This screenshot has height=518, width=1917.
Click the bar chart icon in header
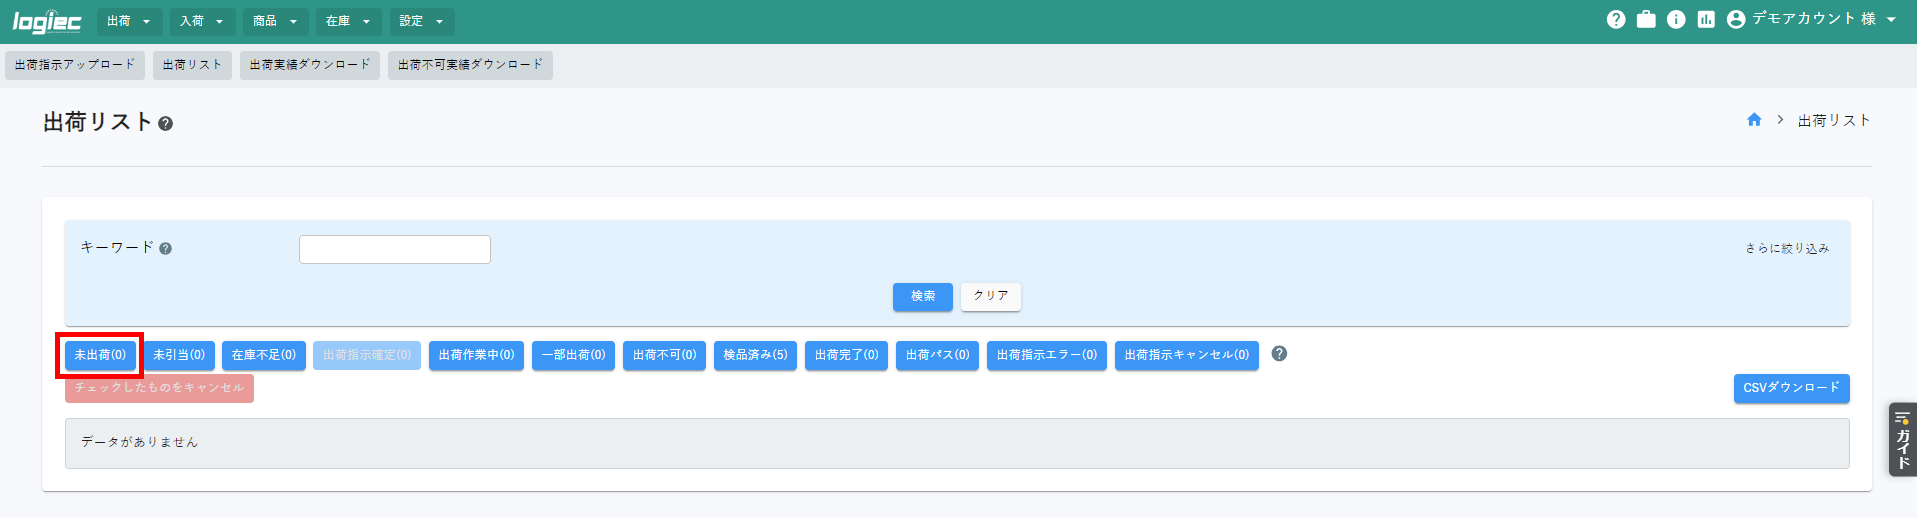1705,20
